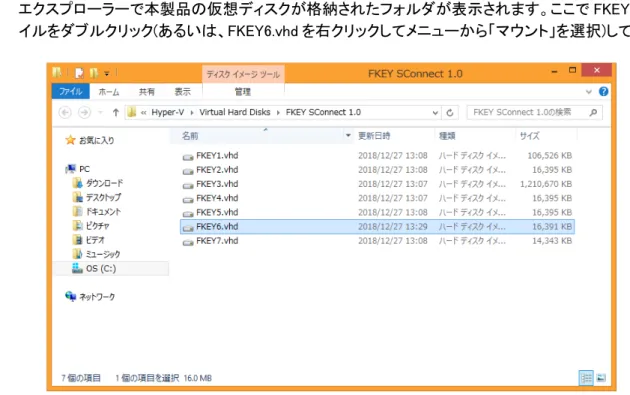Expand the arrow after Hyper-V breadcrumb

pyautogui.click(x=192, y=113)
